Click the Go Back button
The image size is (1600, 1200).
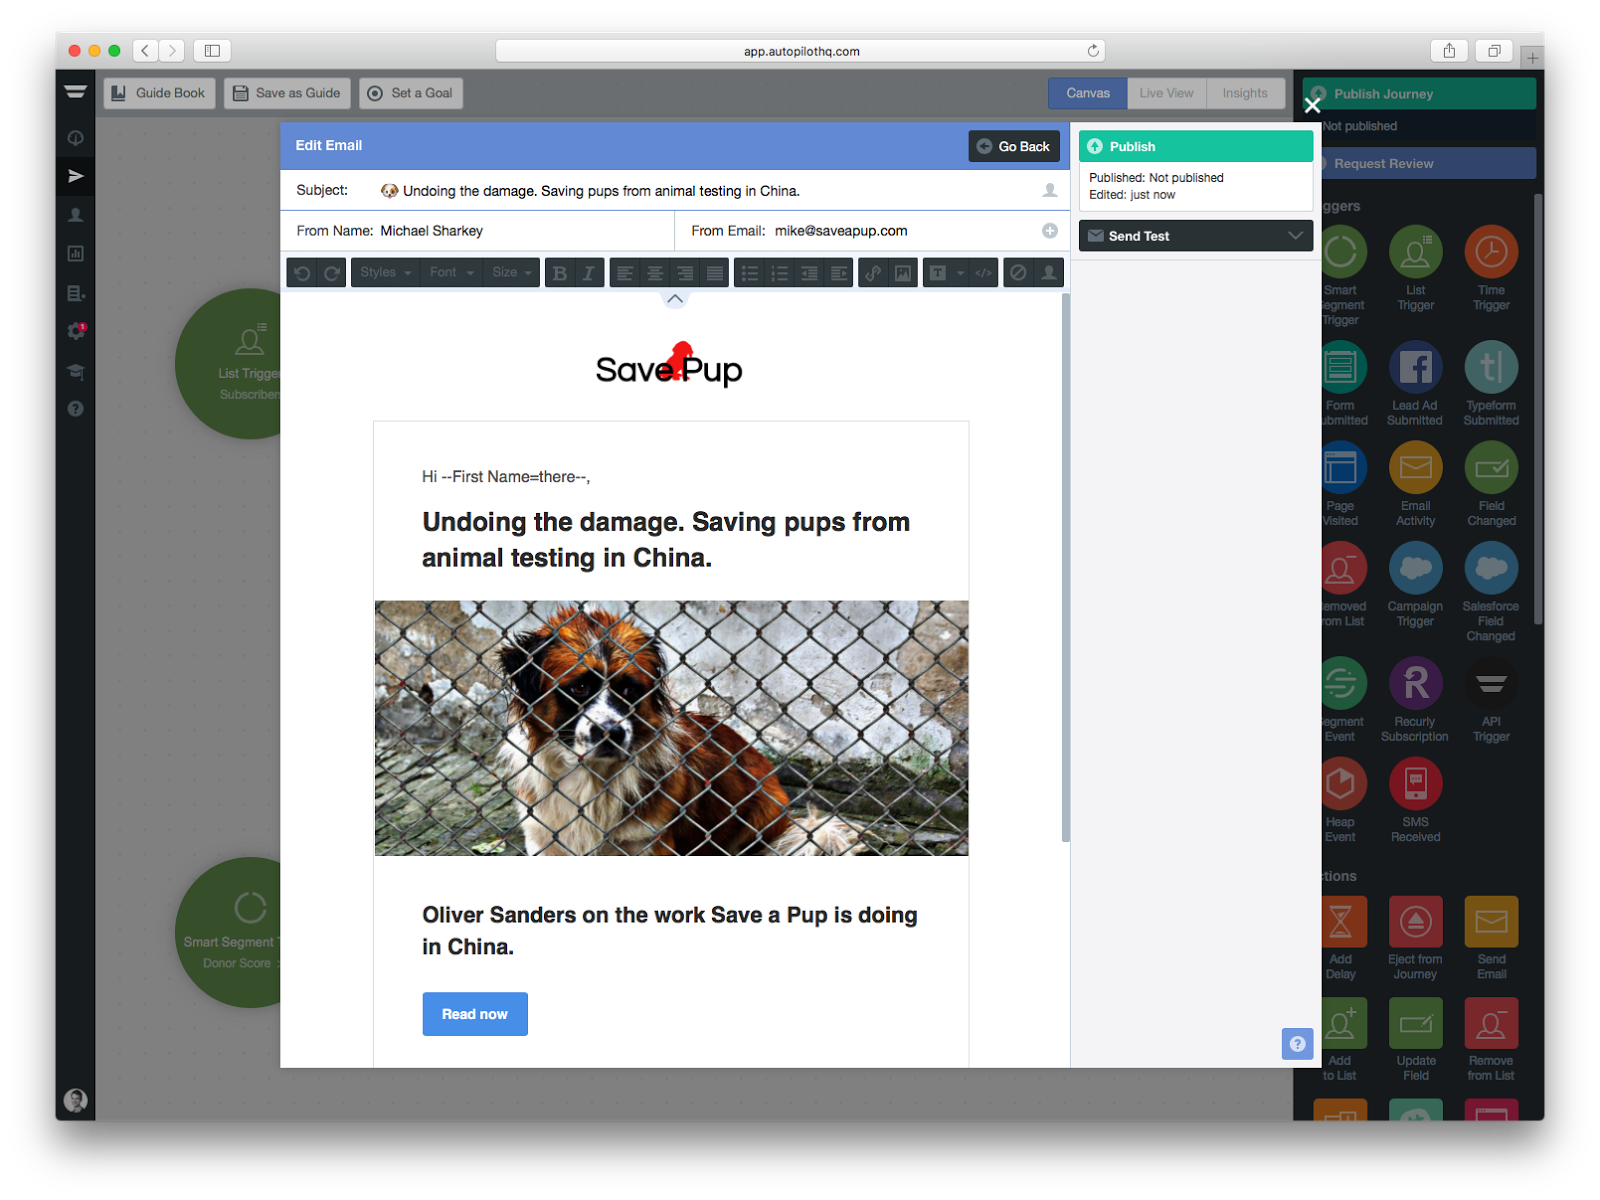(1013, 146)
